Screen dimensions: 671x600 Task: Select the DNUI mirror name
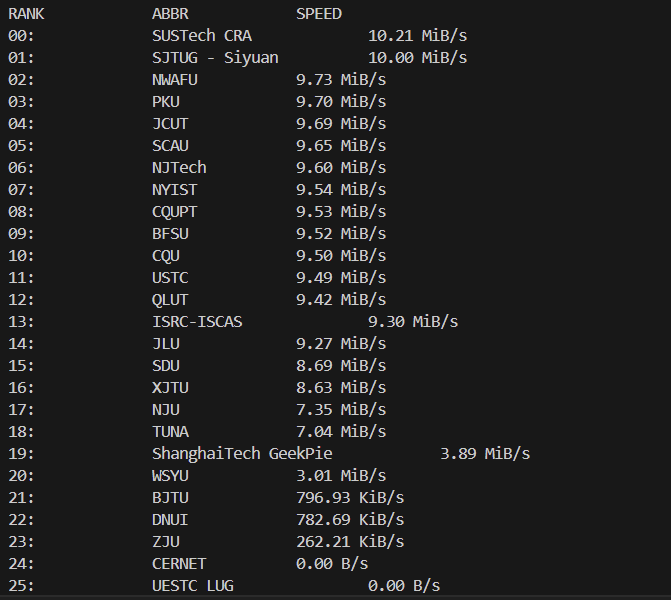(170, 520)
